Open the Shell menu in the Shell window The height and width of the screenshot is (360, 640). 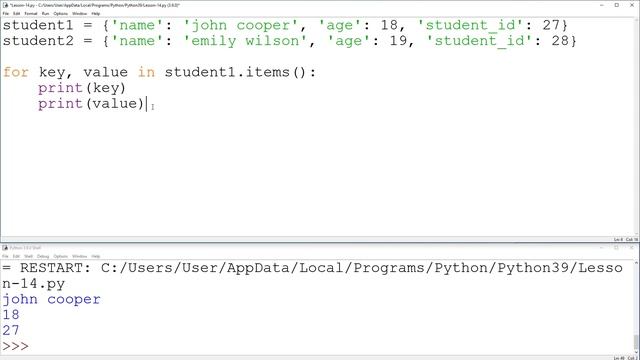pos(28,256)
